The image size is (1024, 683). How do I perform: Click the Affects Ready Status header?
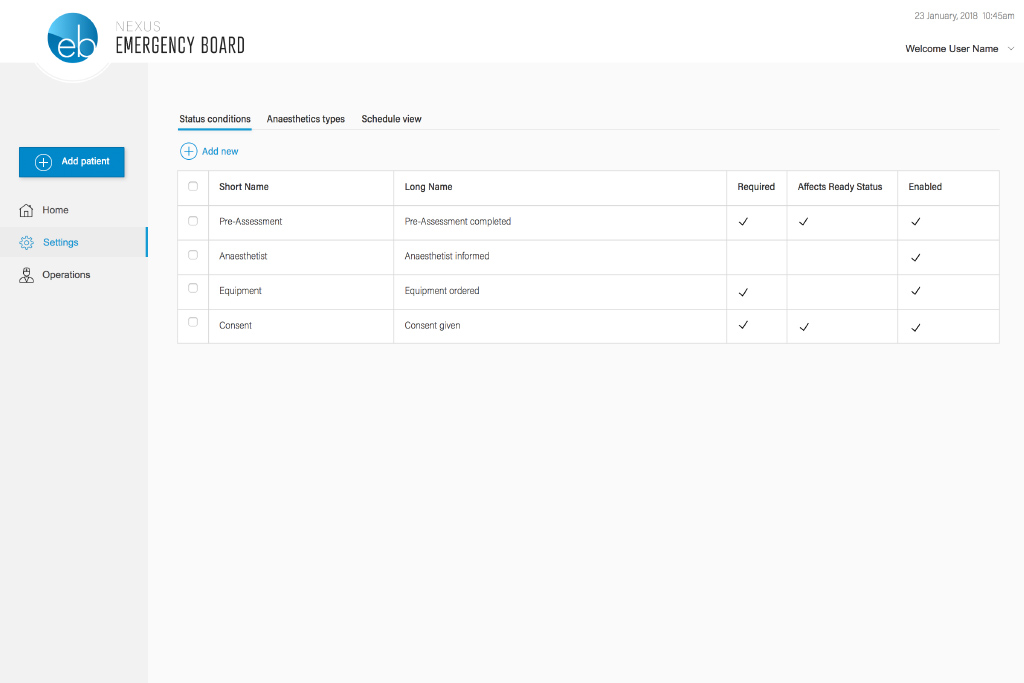pyautogui.click(x=840, y=187)
